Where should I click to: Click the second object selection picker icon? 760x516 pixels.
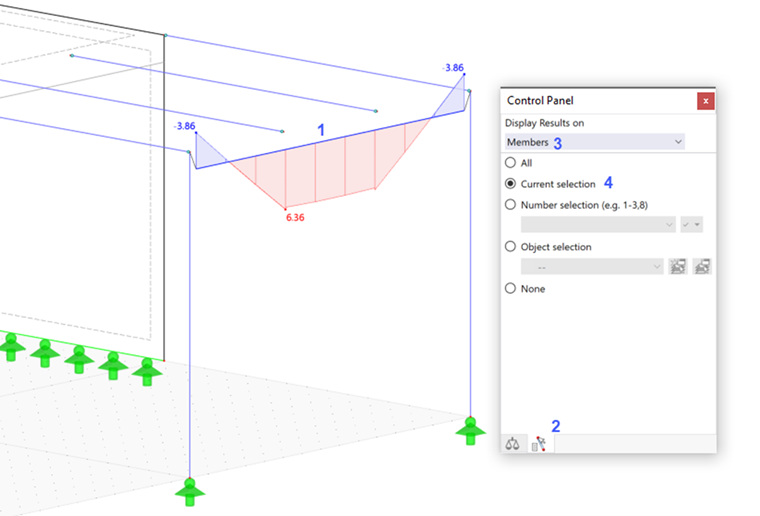(702, 266)
